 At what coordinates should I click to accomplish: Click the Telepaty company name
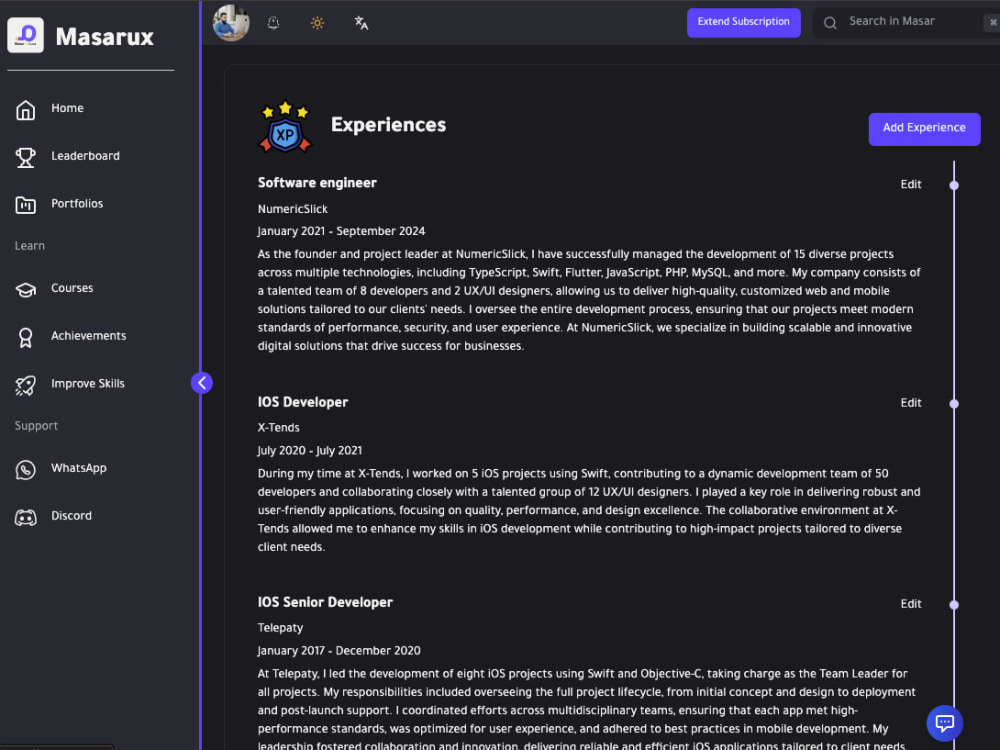point(281,628)
